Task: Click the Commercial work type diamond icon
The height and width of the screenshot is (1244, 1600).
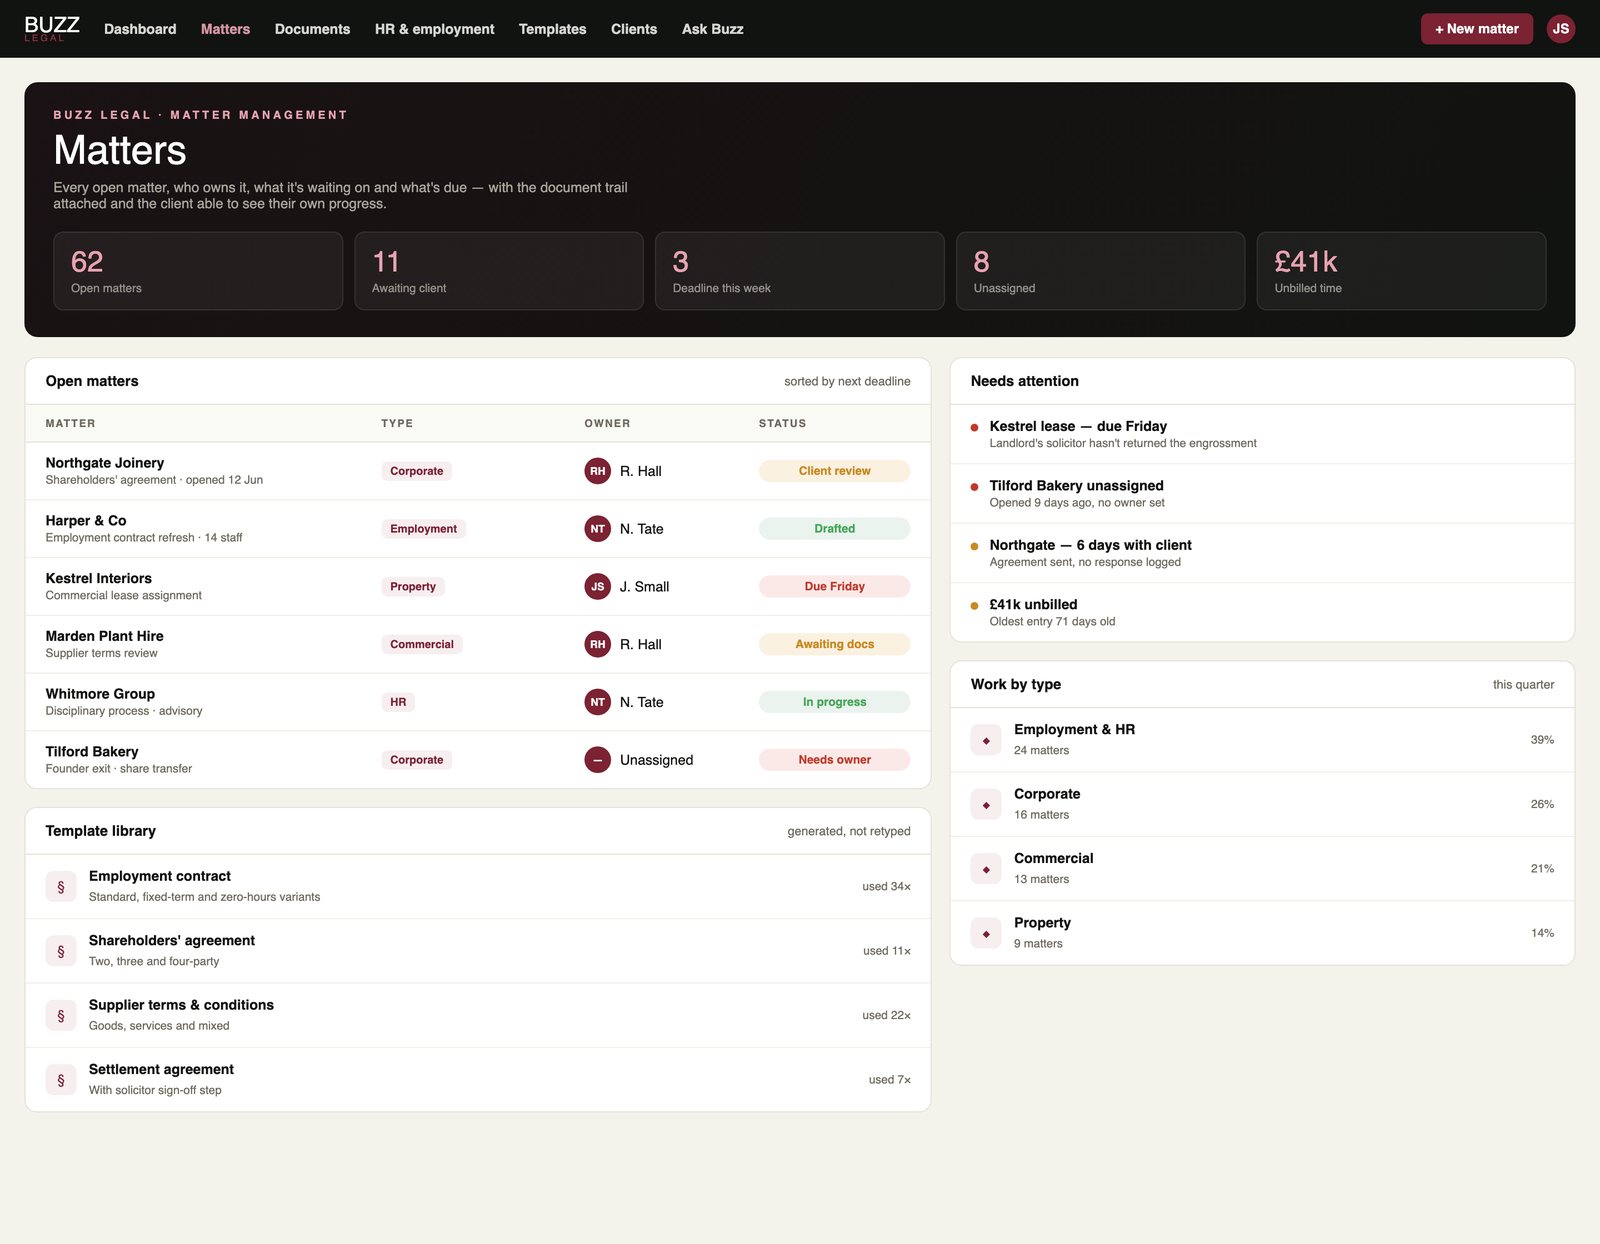Action: click(x=986, y=869)
